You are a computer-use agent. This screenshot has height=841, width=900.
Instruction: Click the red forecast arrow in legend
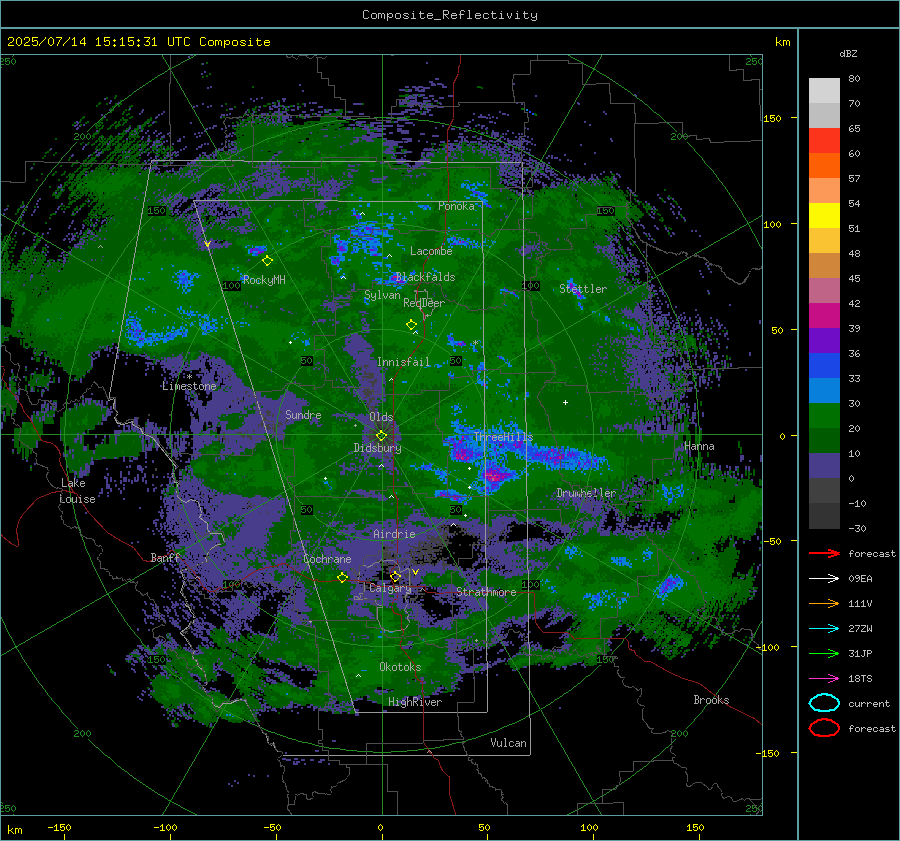(x=824, y=553)
